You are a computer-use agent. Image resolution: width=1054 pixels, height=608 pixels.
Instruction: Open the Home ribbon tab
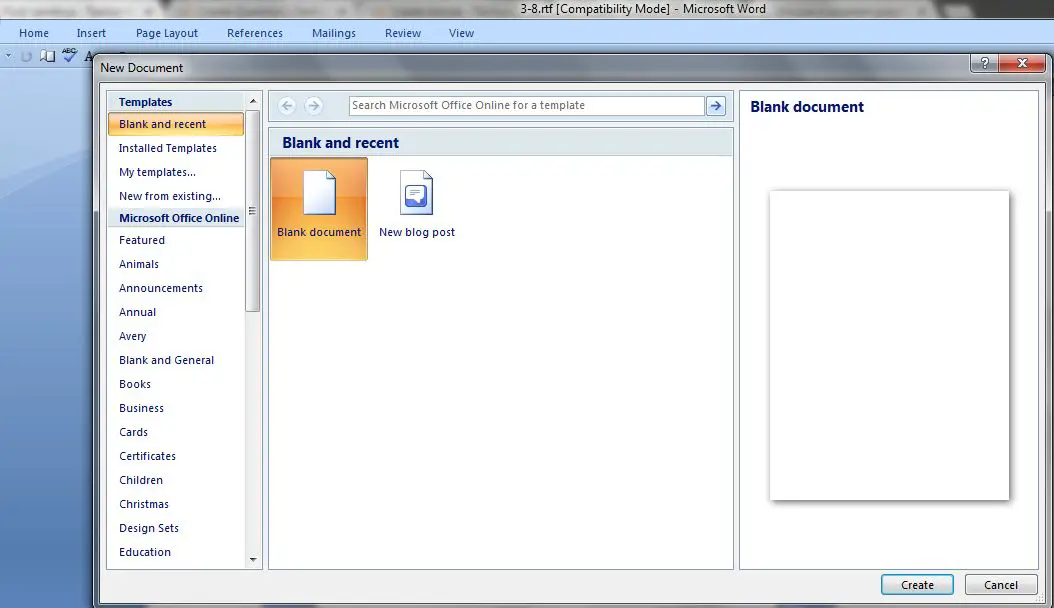(x=34, y=33)
